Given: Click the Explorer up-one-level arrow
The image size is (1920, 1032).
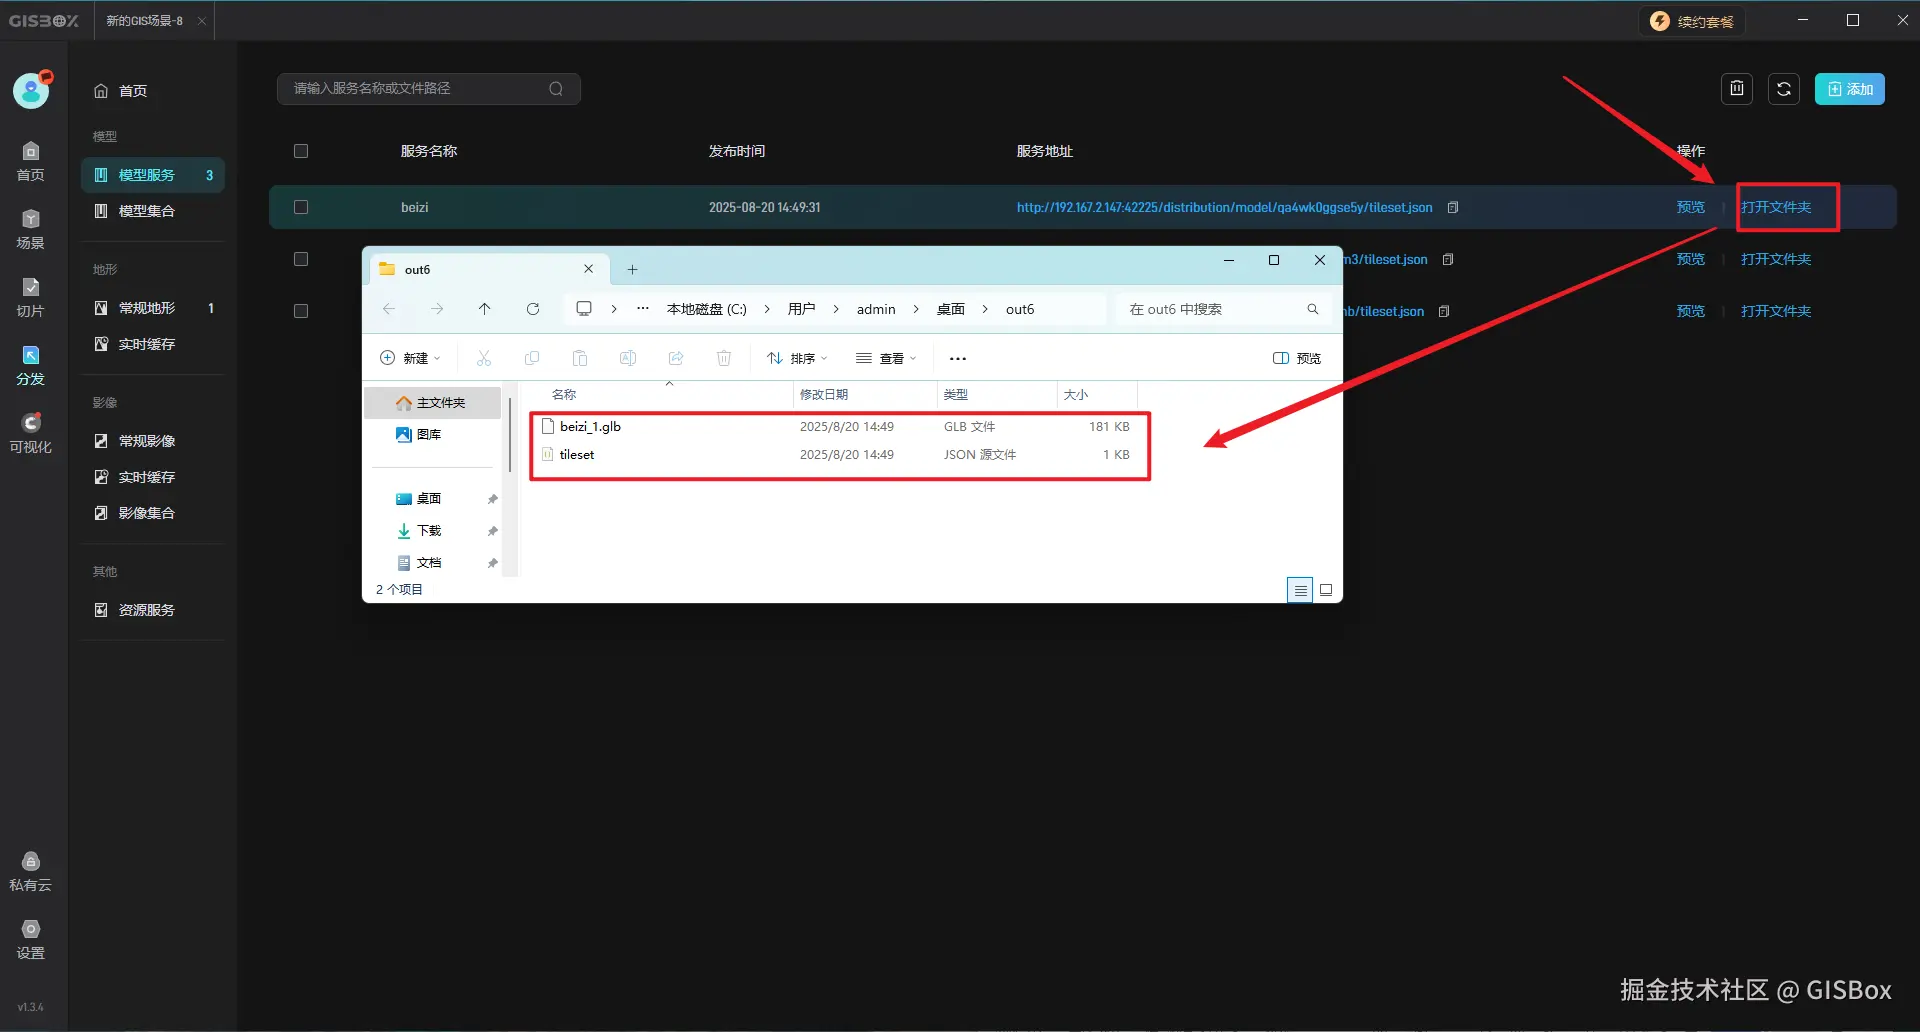Looking at the screenshot, I should point(485,309).
